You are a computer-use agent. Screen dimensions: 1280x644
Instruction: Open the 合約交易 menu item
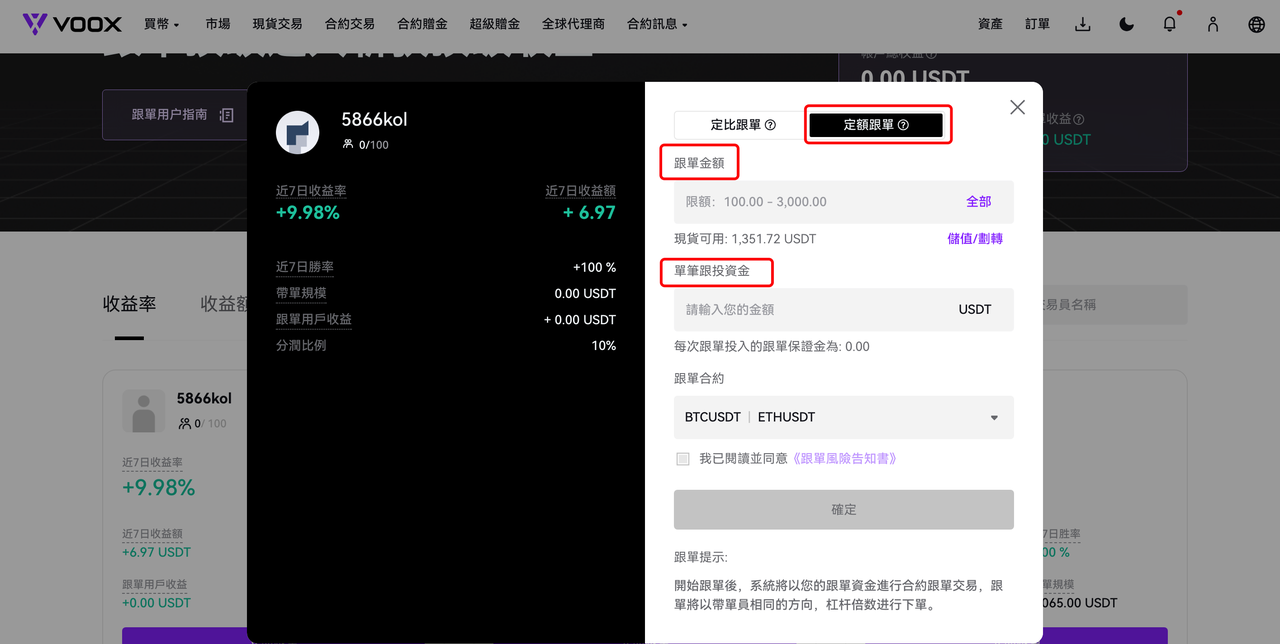click(x=350, y=24)
